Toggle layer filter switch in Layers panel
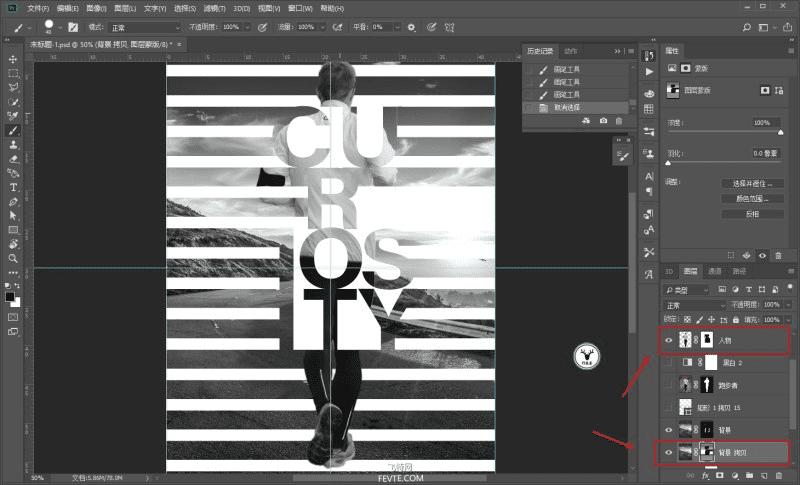The image size is (800, 485). pos(789,288)
